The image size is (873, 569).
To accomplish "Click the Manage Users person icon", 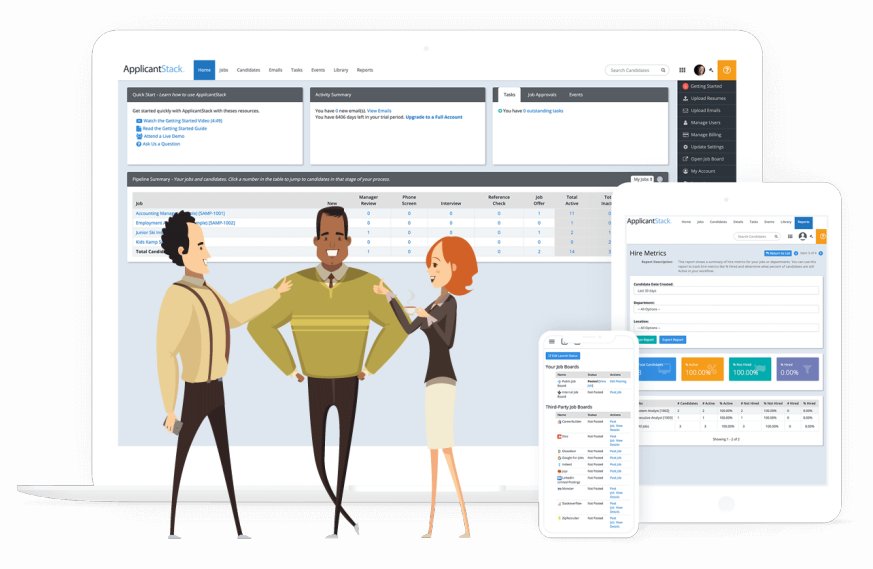I will click(x=685, y=122).
